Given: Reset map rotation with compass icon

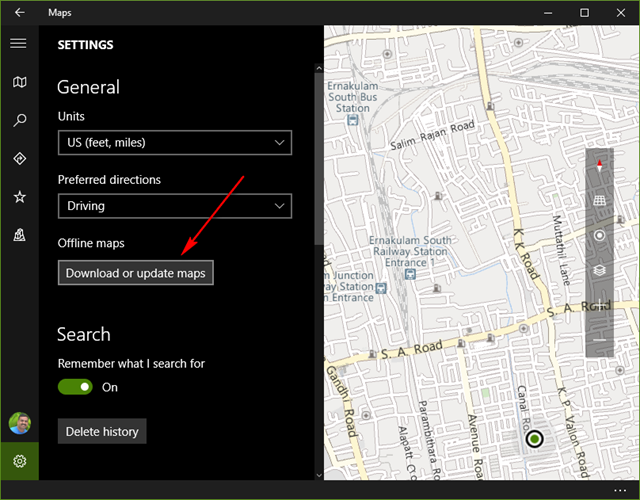Looking at the screenshot, I should click(x=599, y=165).
